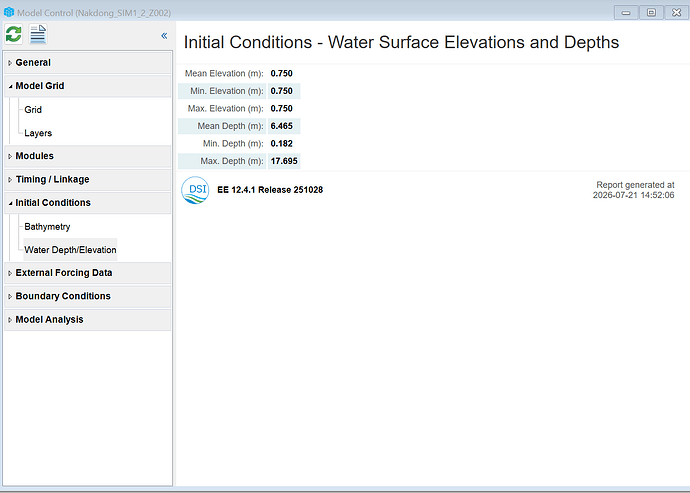Collapse the sidebar with double chevron
This screenshot has width=690, height=493.
point(164,36)
